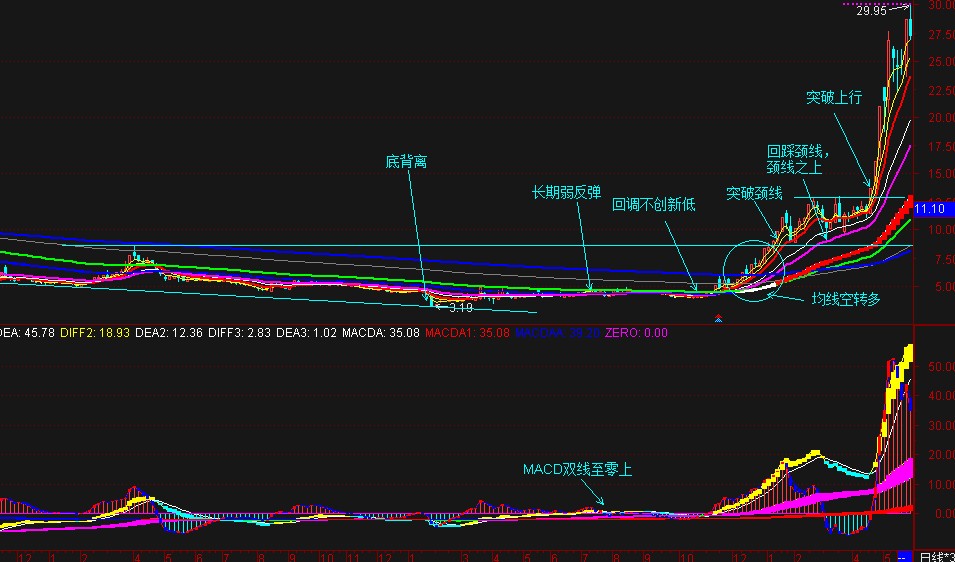
Task: Select the 突破颈线 annotation text
Action: click(x=754, y=193)
